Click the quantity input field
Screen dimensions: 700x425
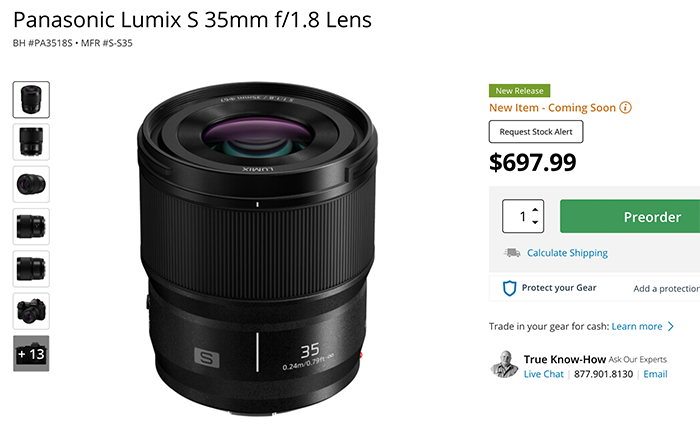520,216
